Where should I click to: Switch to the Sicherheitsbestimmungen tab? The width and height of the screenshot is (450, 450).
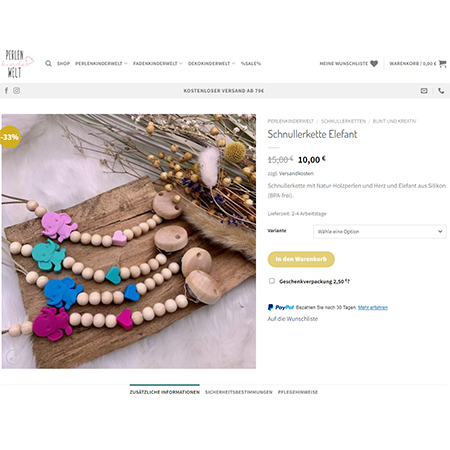tap(239, 392)
